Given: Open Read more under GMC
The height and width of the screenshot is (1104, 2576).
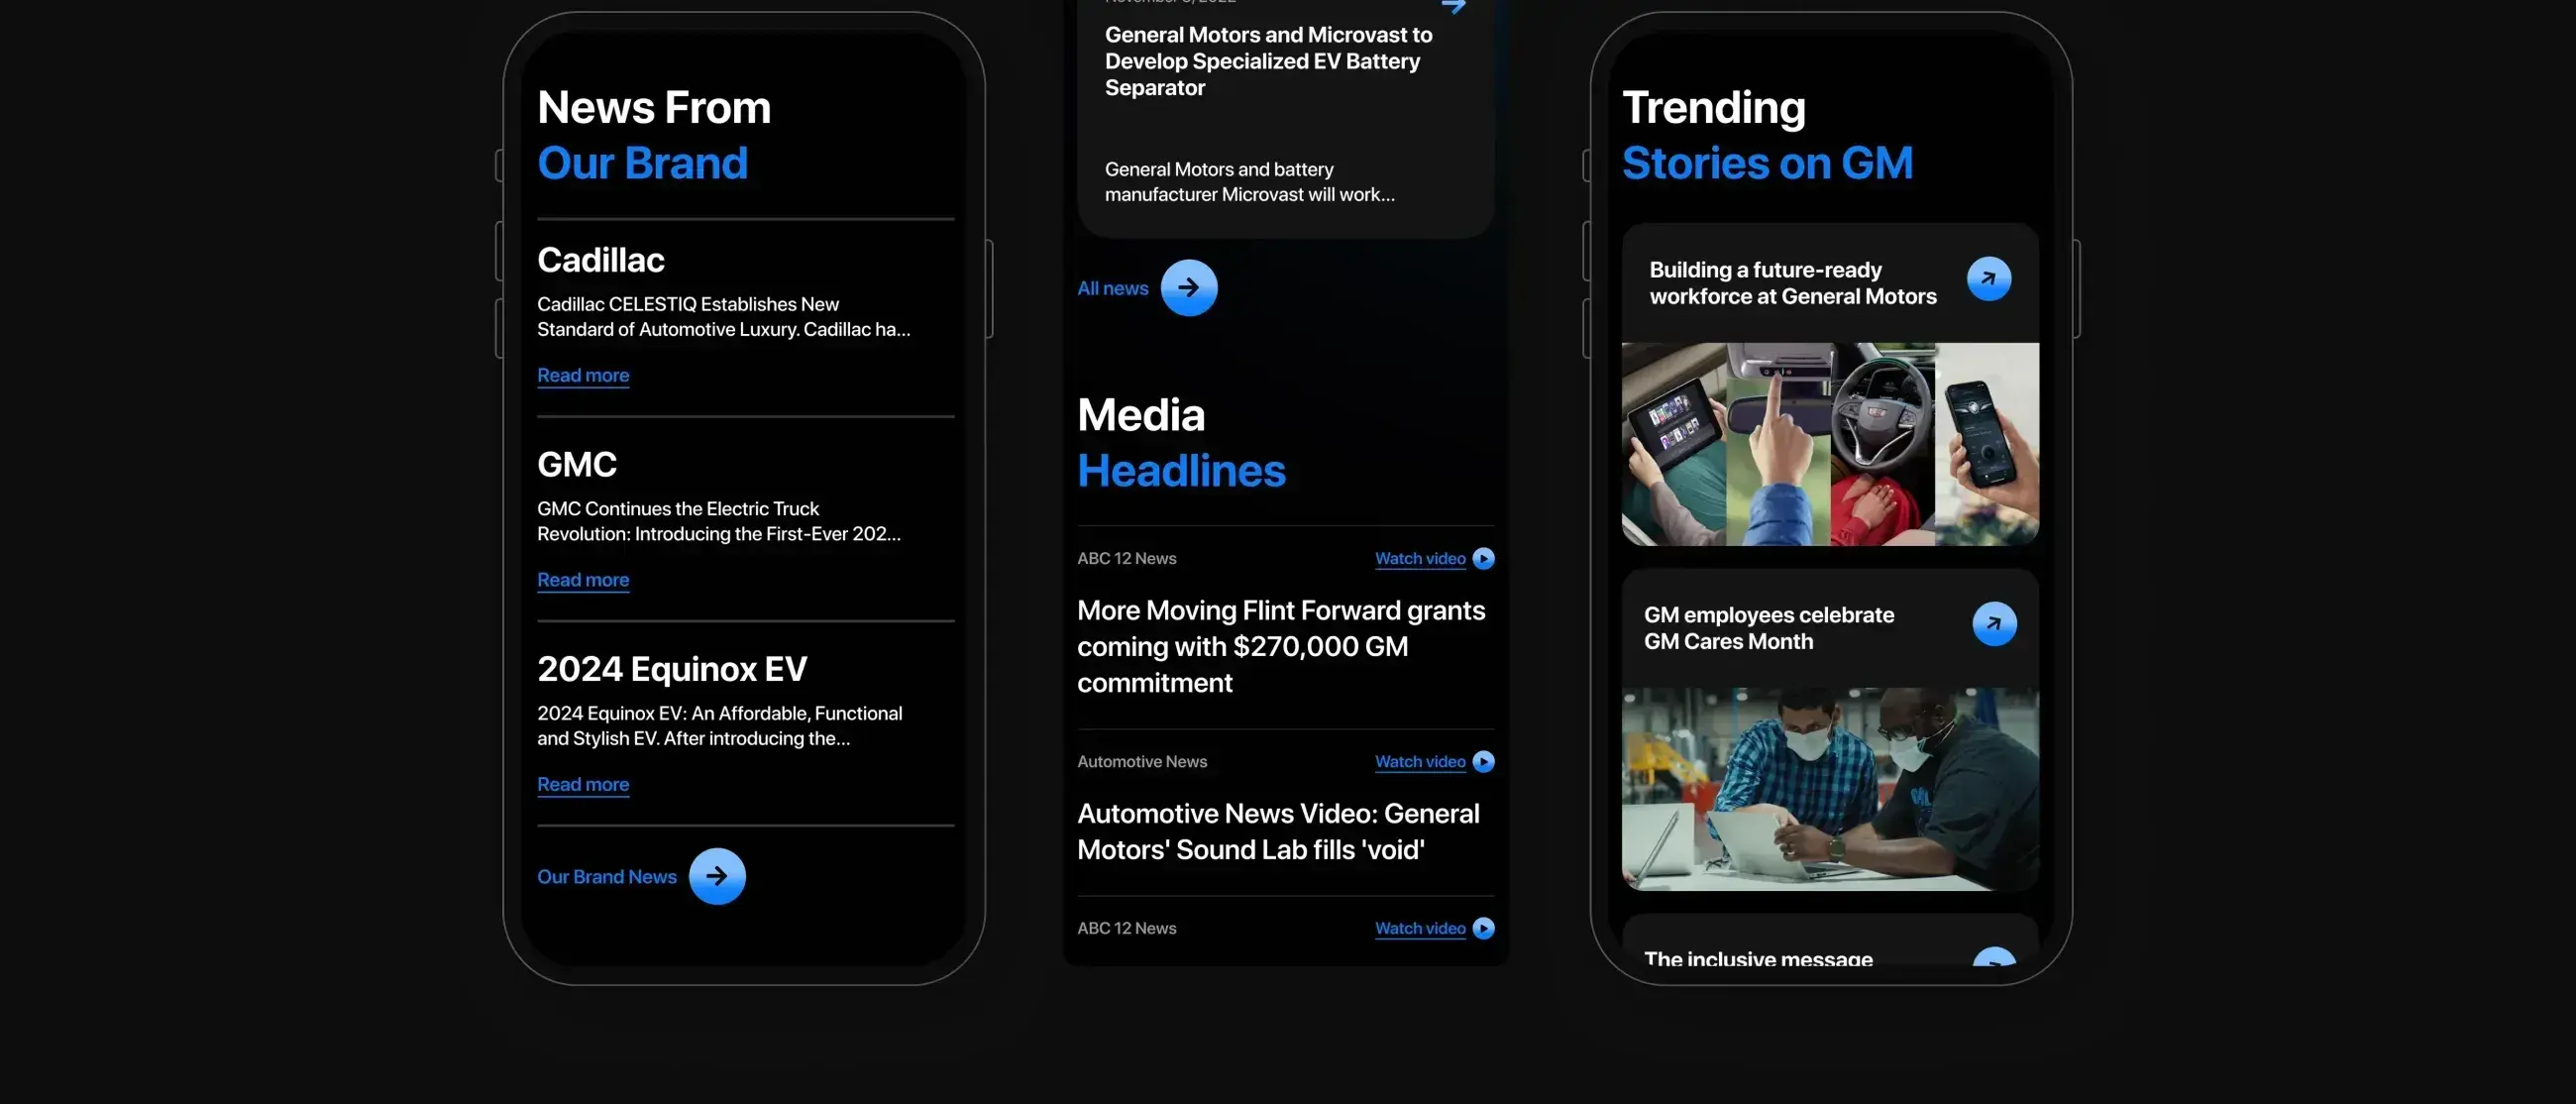Looking at the screenshot, I should pyautogui.click(x=583, y=580).
